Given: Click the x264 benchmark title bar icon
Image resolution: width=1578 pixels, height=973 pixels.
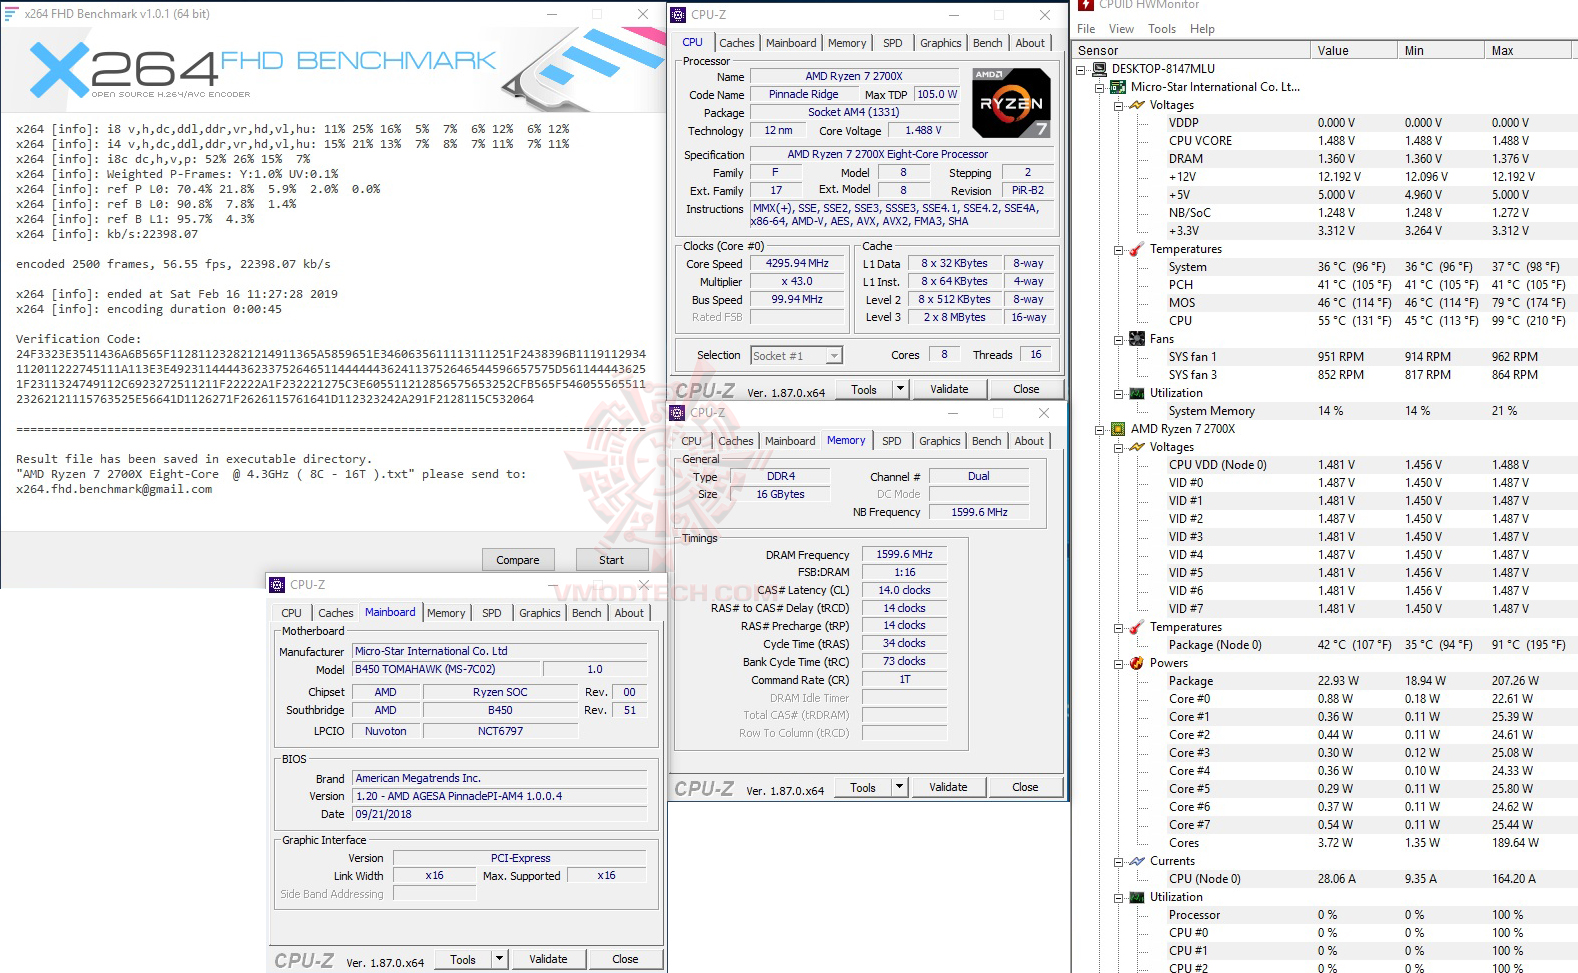Looking at the screenshot, I should point(11,14).
